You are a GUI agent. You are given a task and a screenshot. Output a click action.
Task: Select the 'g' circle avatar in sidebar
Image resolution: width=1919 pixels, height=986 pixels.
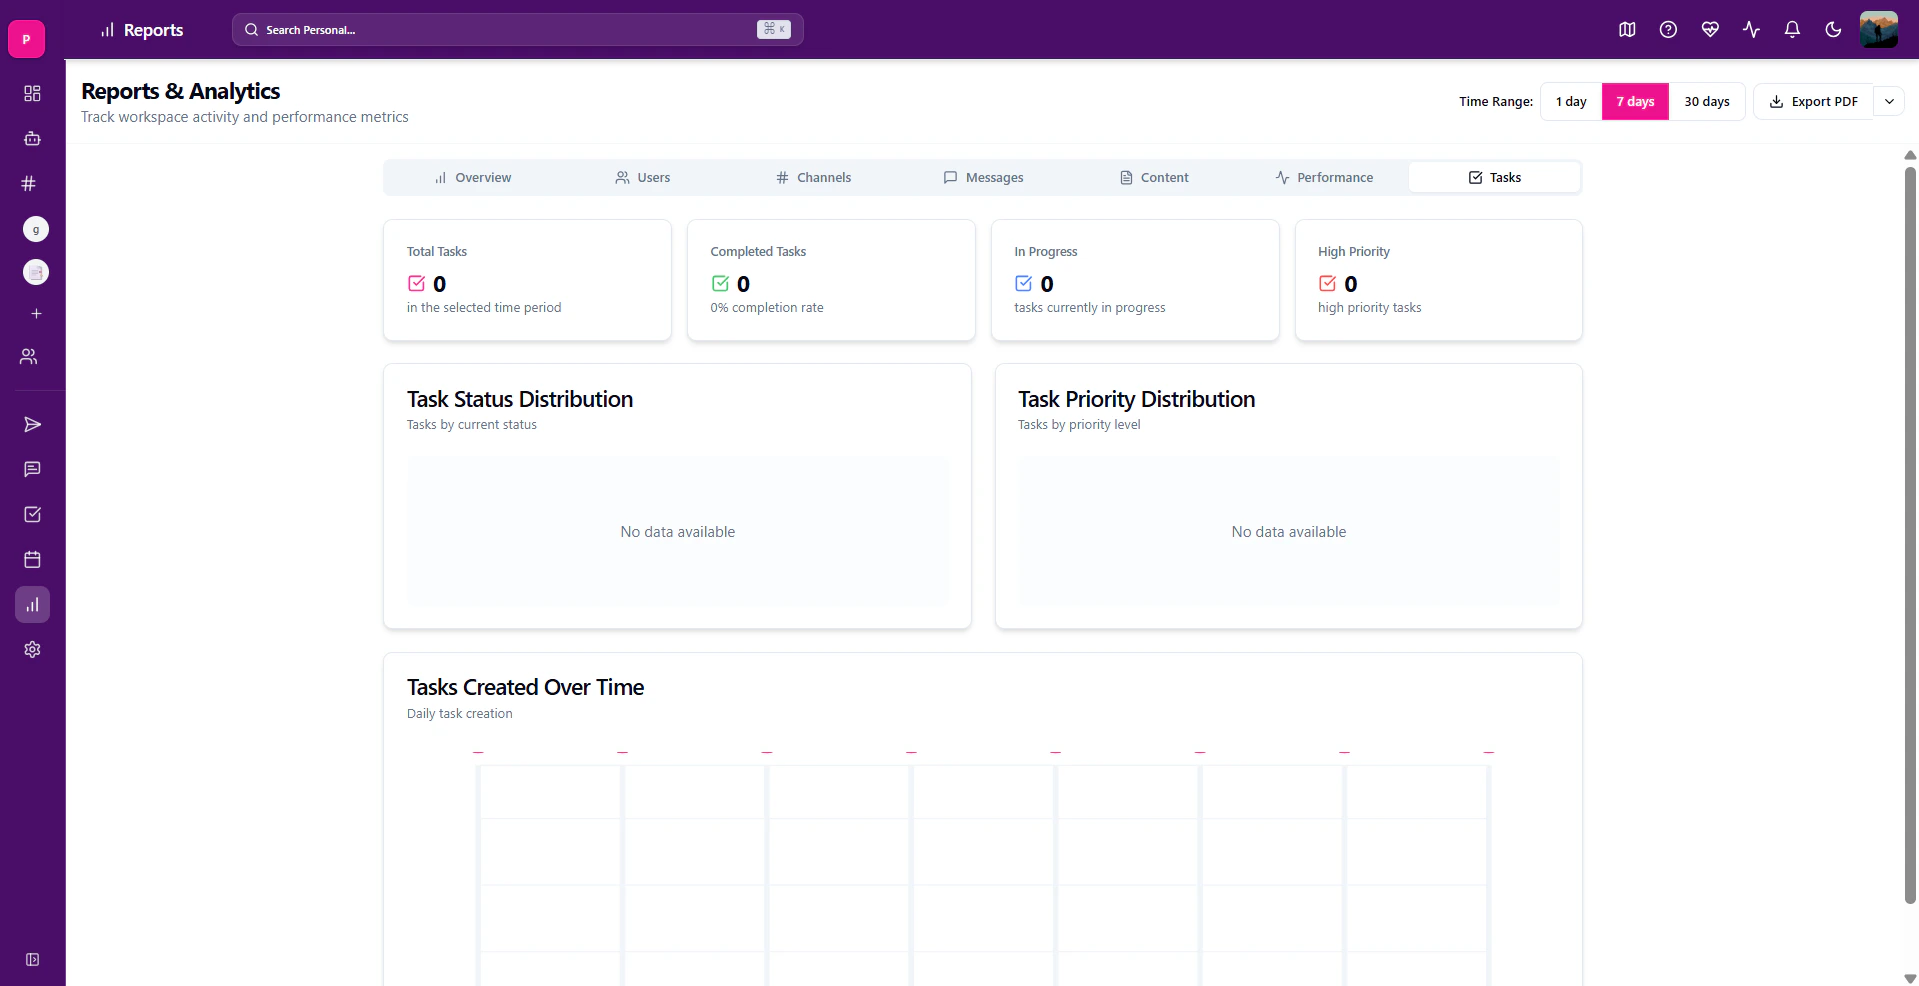coord(36,229)
